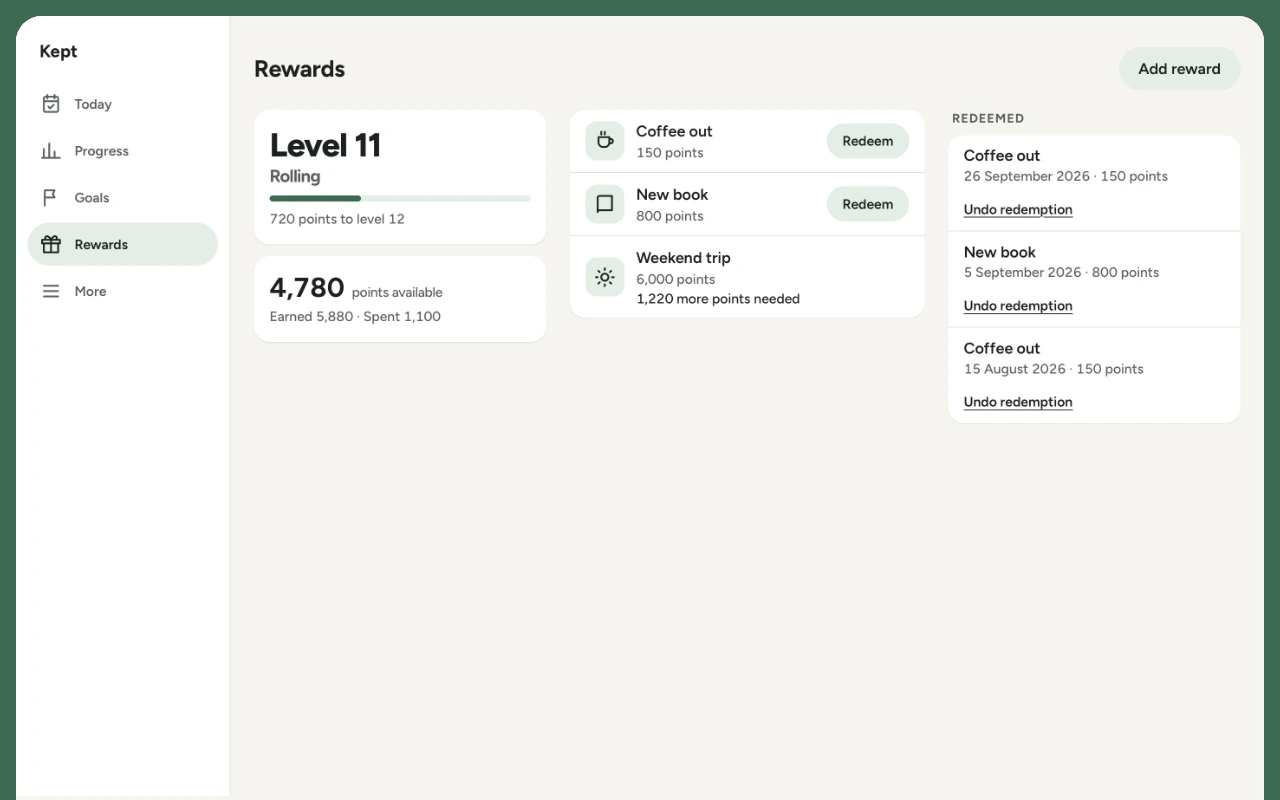Screen dimensions: 1280x800
Task: Click the 720 points to level 12 text
Action: point(337,219)
